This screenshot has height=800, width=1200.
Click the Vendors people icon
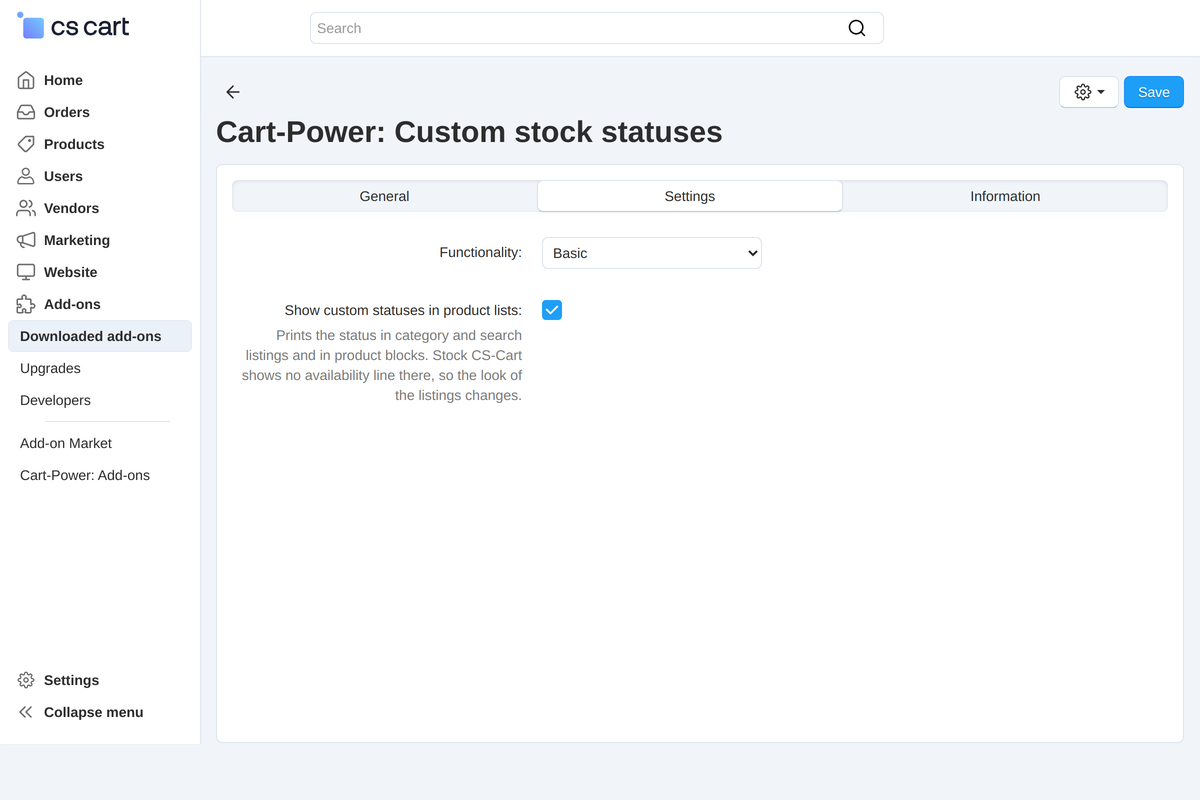[x=26, y=208]
